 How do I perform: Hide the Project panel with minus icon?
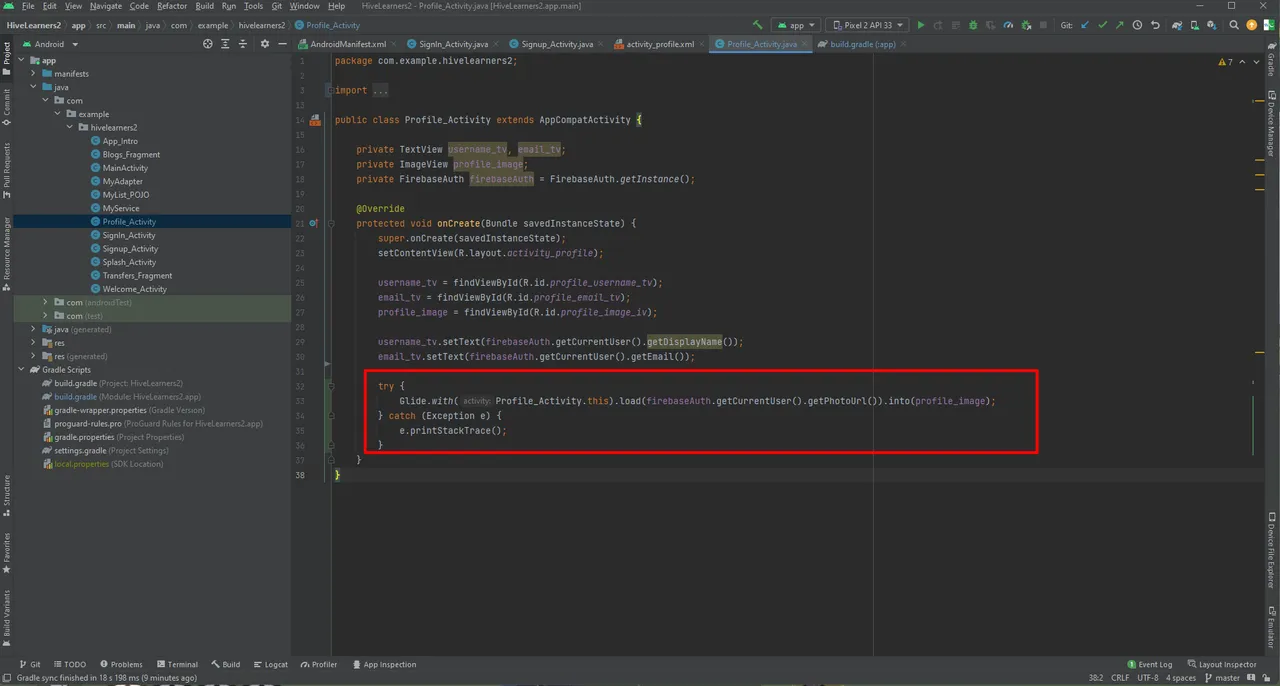(282, 44)
